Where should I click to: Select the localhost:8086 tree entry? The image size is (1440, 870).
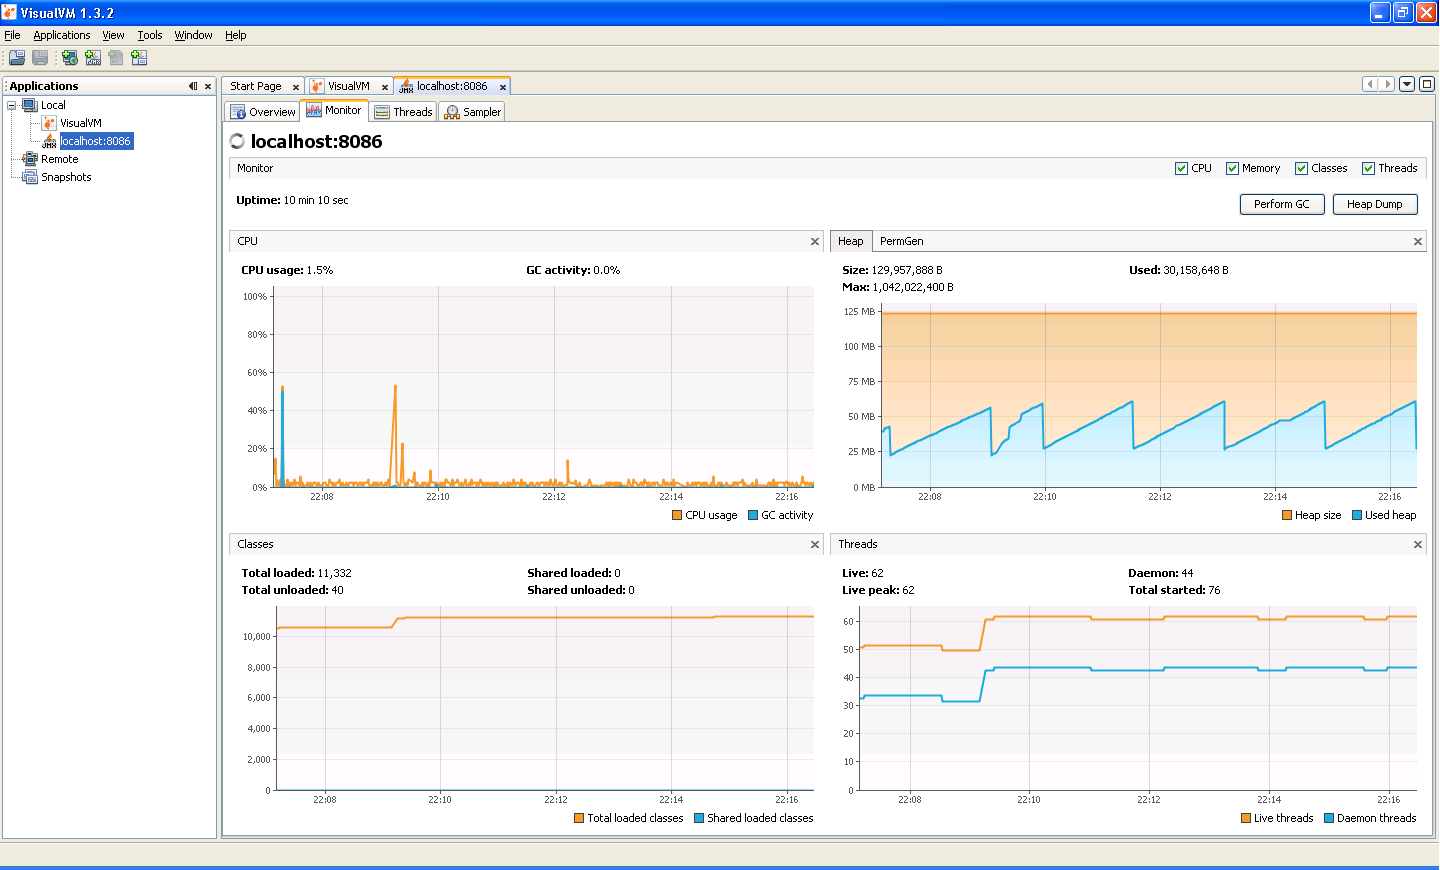tap(96, 141)
